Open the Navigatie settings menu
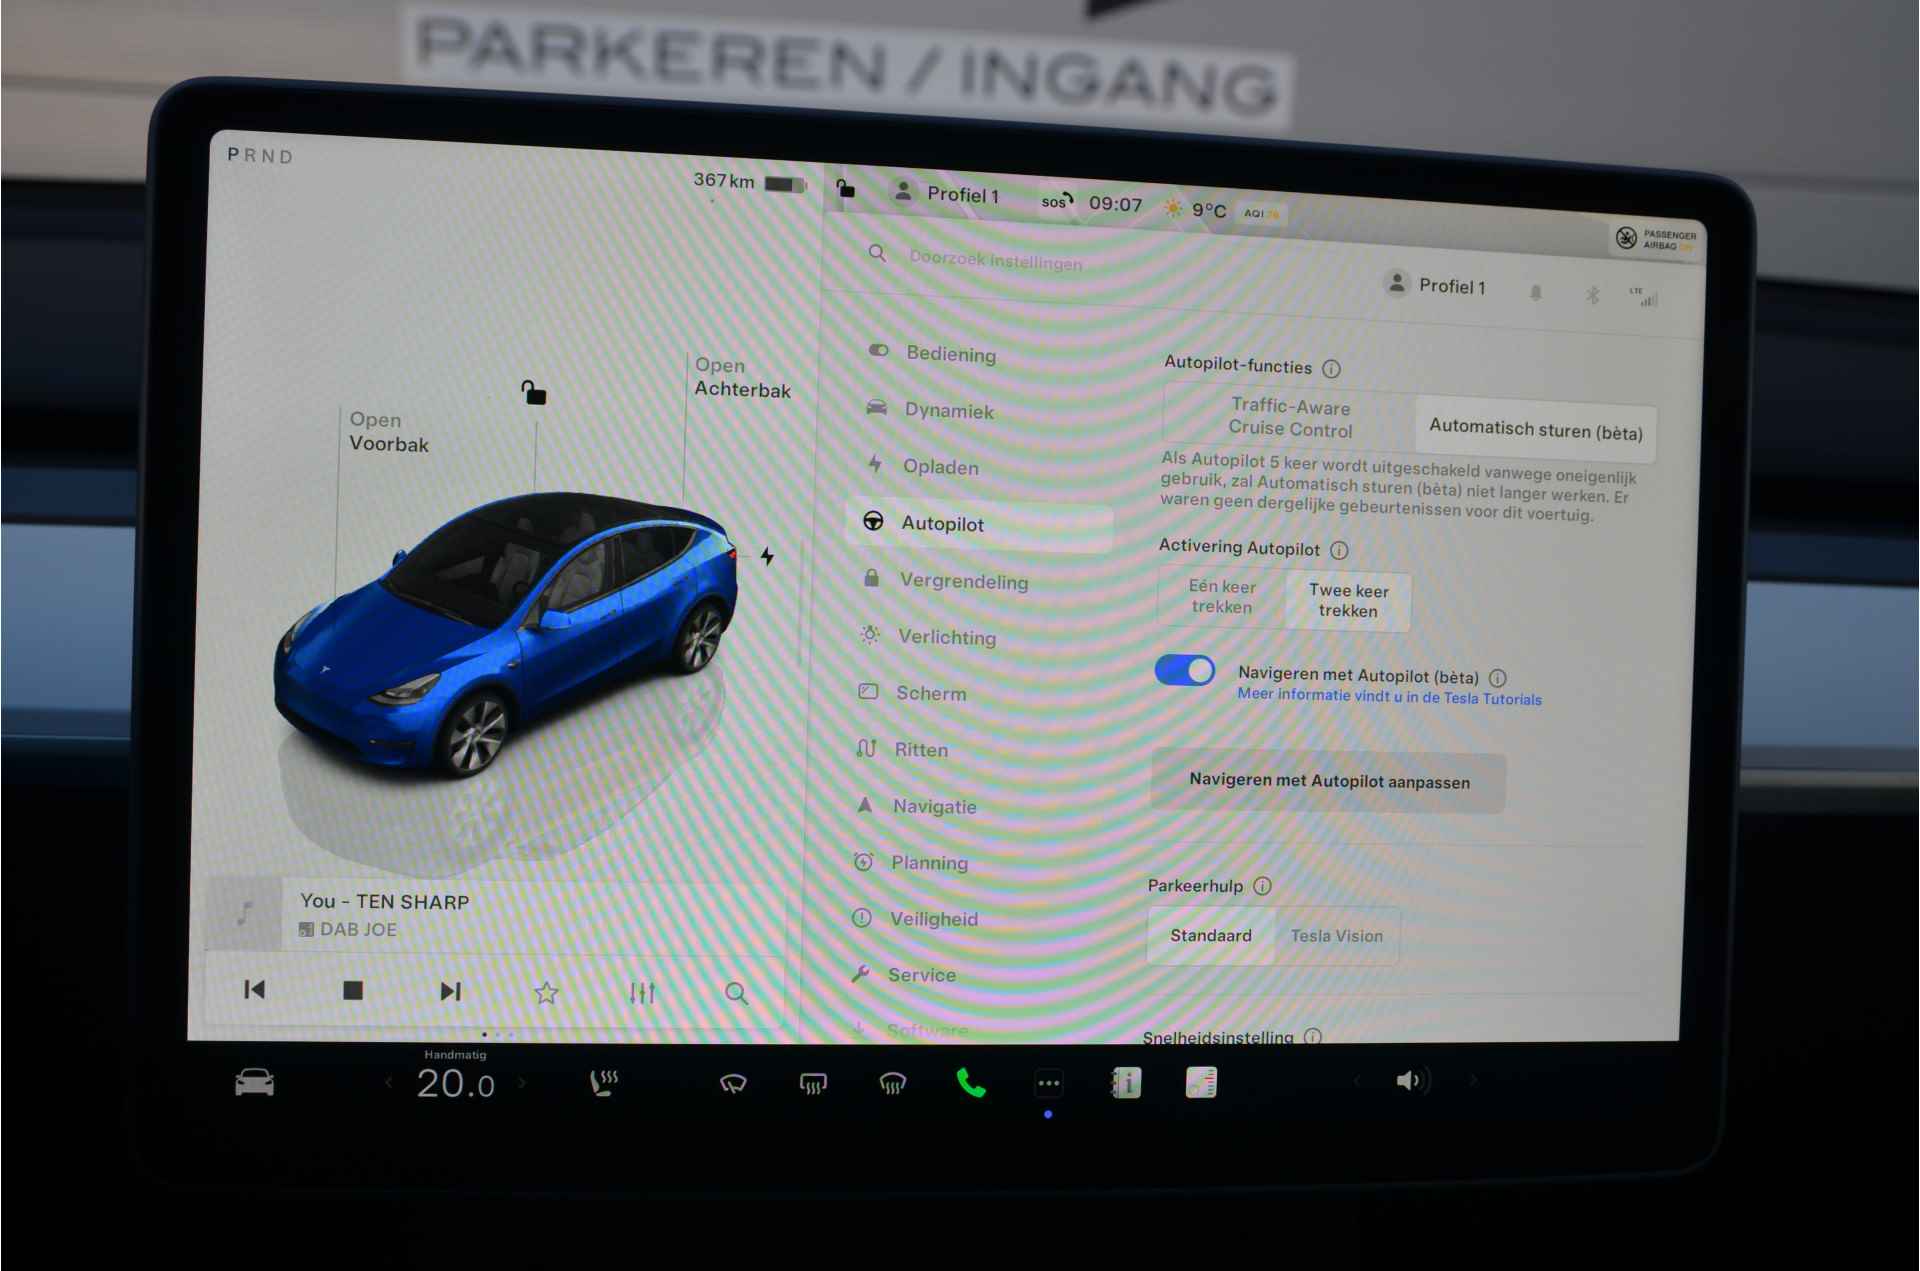1920x1271 pixels. 916,806
